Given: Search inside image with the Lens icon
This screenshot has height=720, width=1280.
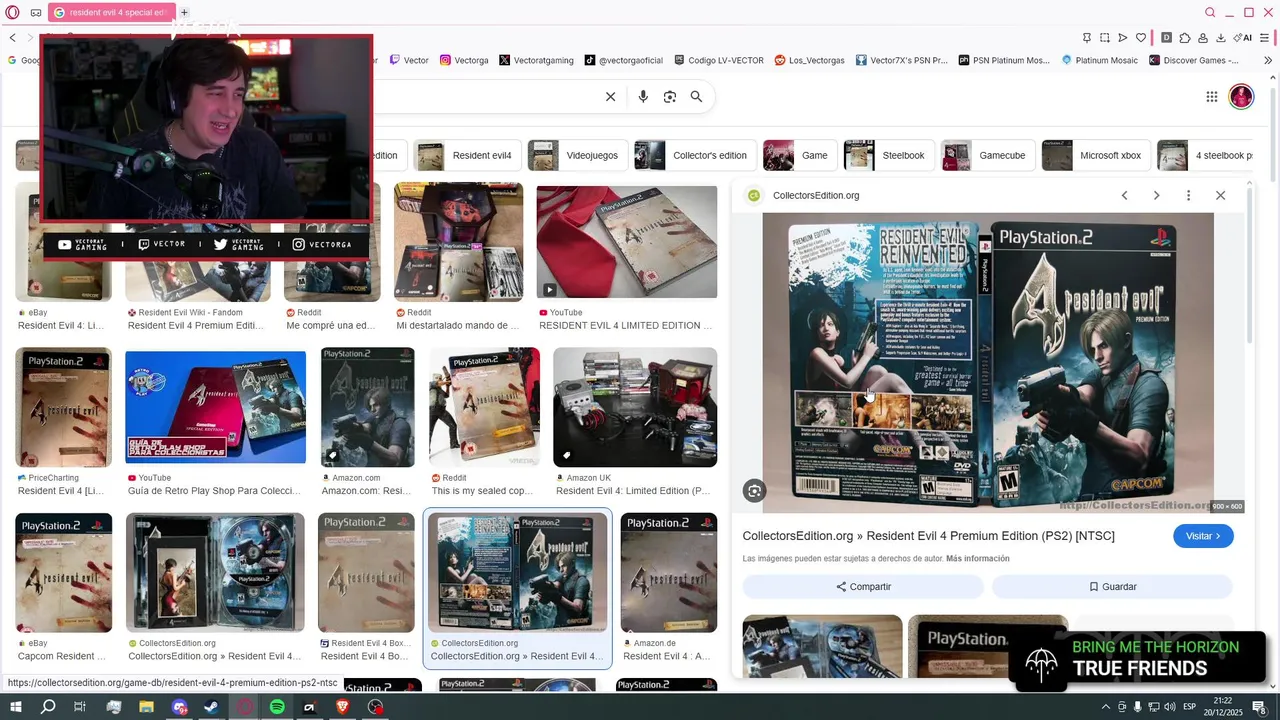Looking at the screenshot, I should pyautogui.click(x=755, y=490).
